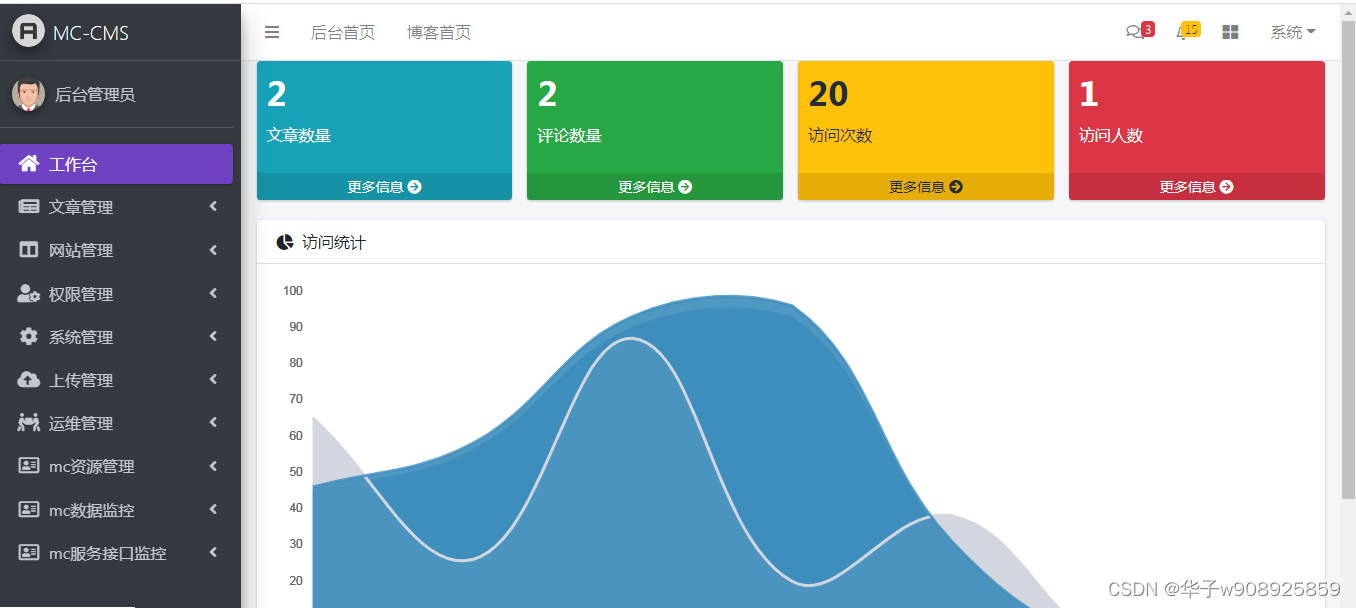Click the arrow icon on 访问次数 card footer
The image size is (1356, 608).
(956, 187)
